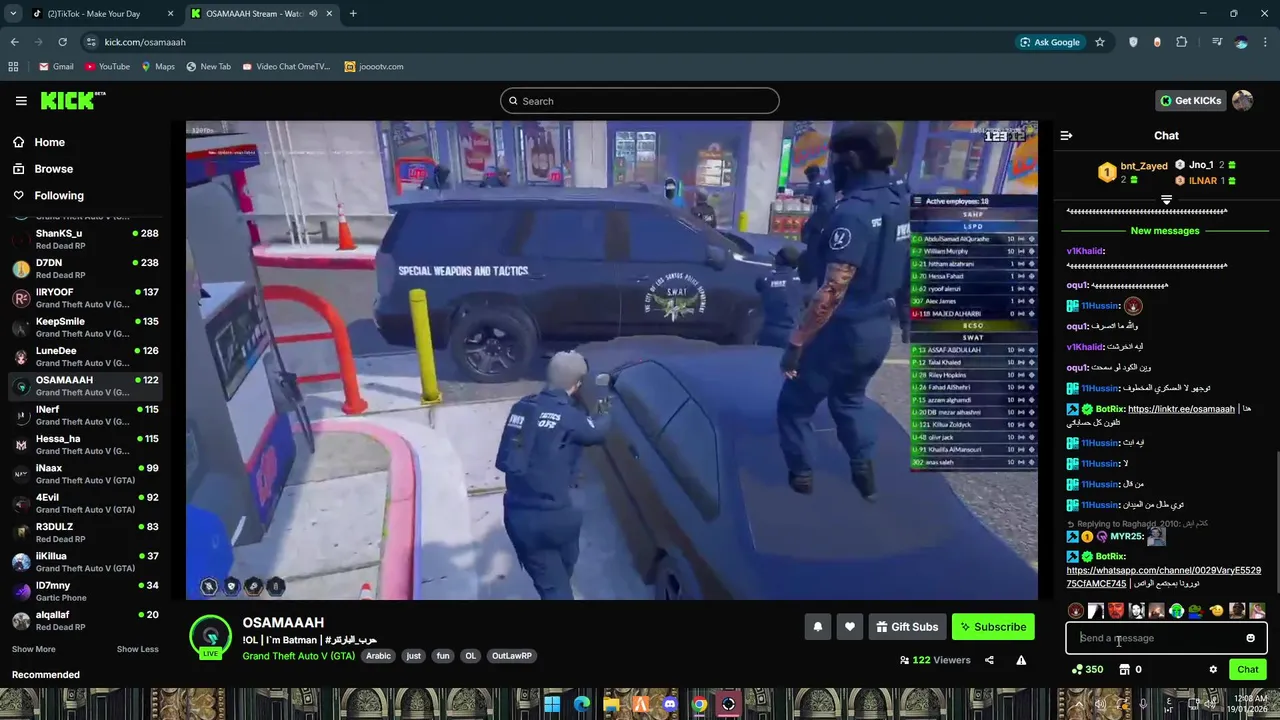Click Show More in followed channels
The width and height of the screenshot is (1280, 720).
[33, 649]
